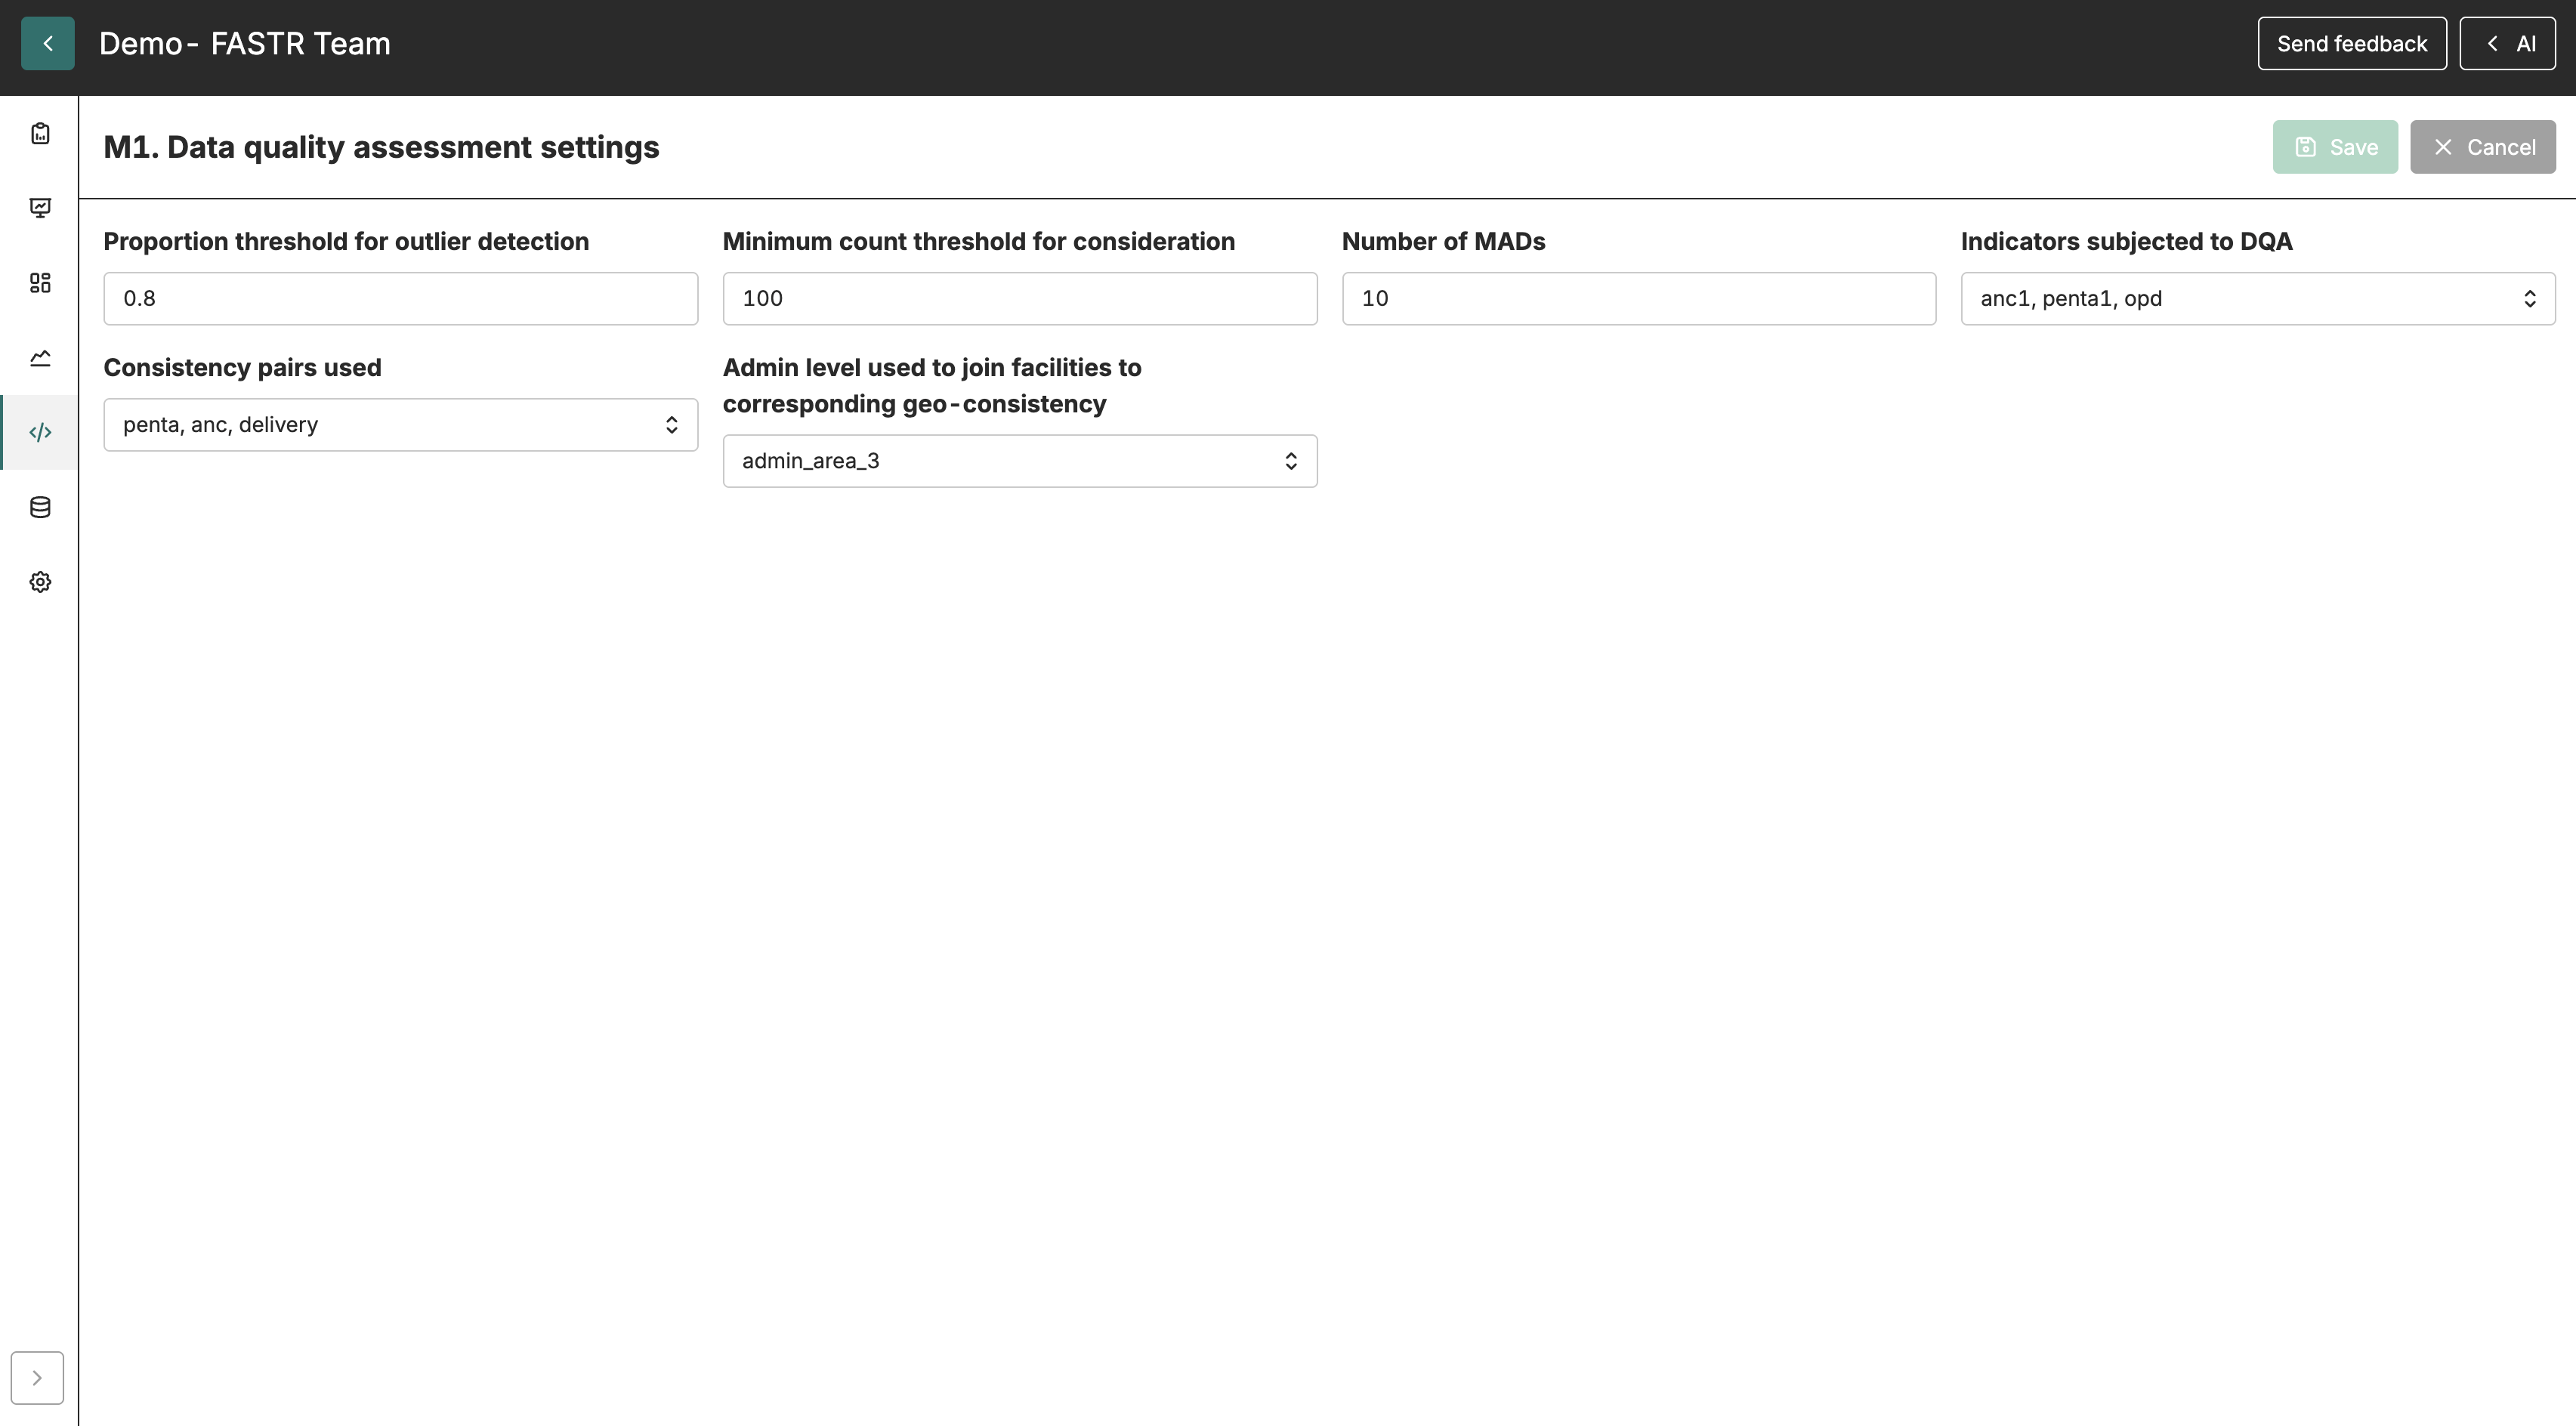Click the 'Demo - FASTR Team' title text
The width and height of the screenshot is (2576, 1426).
pyautogui.click(x=245, y=43)
